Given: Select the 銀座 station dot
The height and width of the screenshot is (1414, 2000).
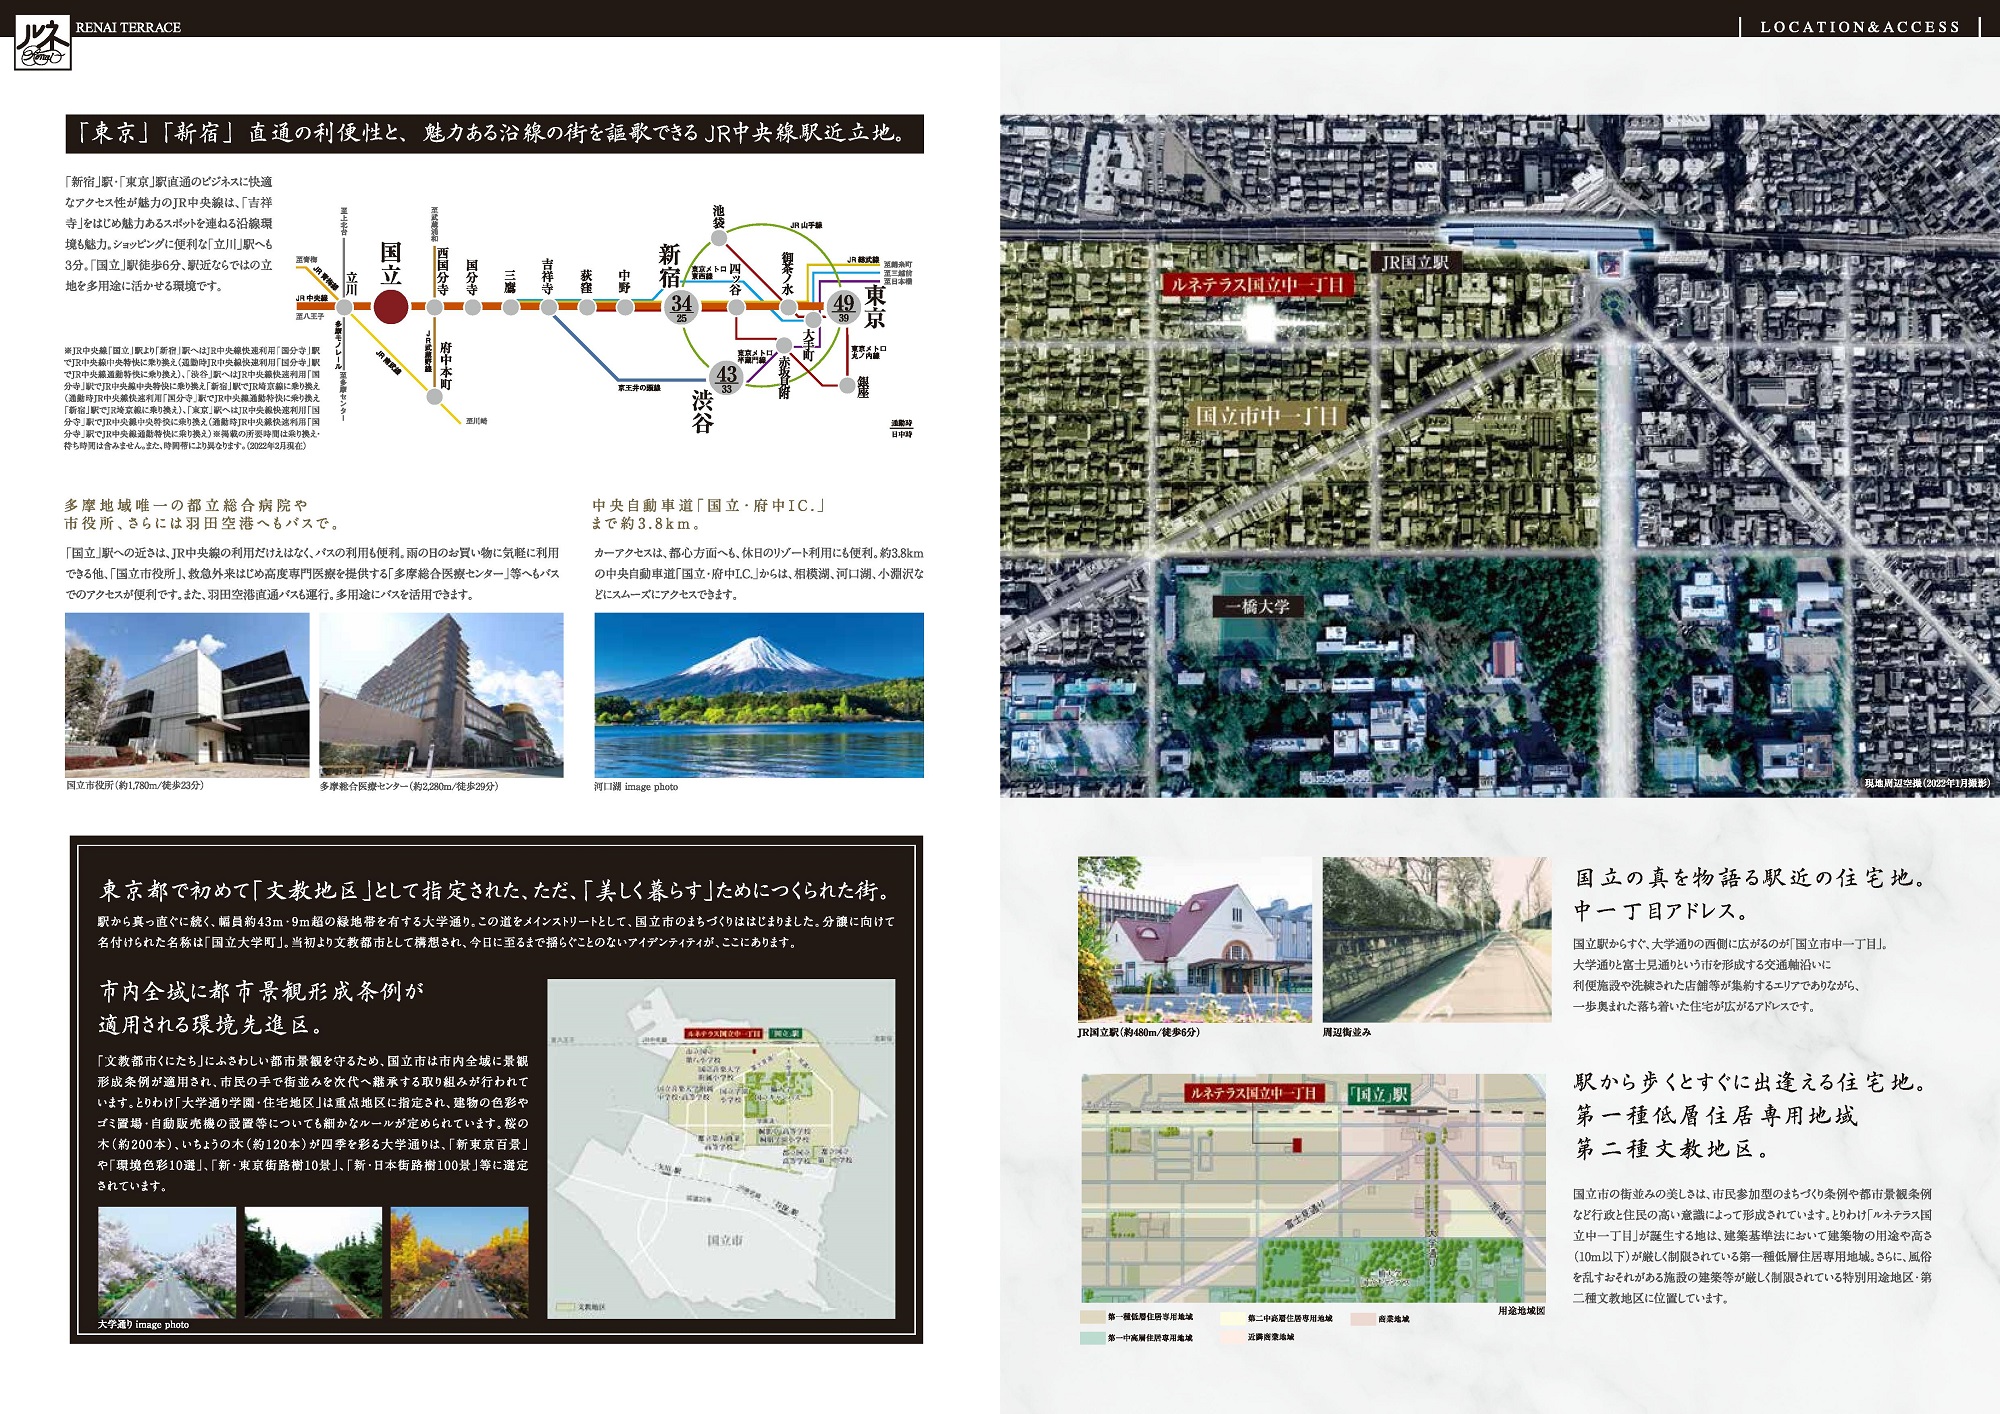Looking at the screenshot, I should click(847, 384).
